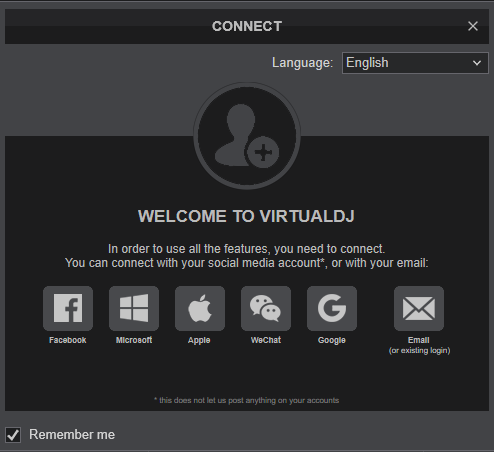
Task: Connect using the Facebook icon
Action: (x=68, y=308)
